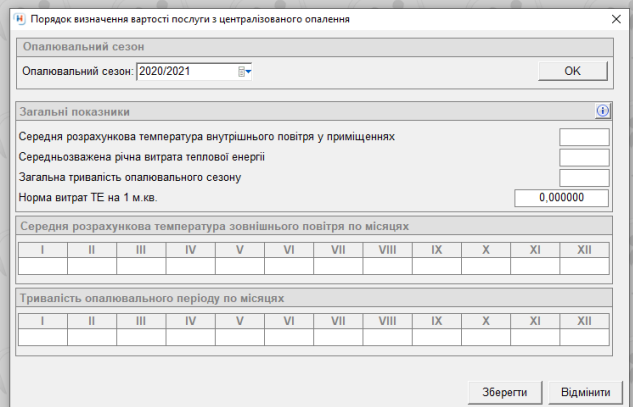
Task: Click the Середньозважена річна витрата field
Action: point(584,157)
